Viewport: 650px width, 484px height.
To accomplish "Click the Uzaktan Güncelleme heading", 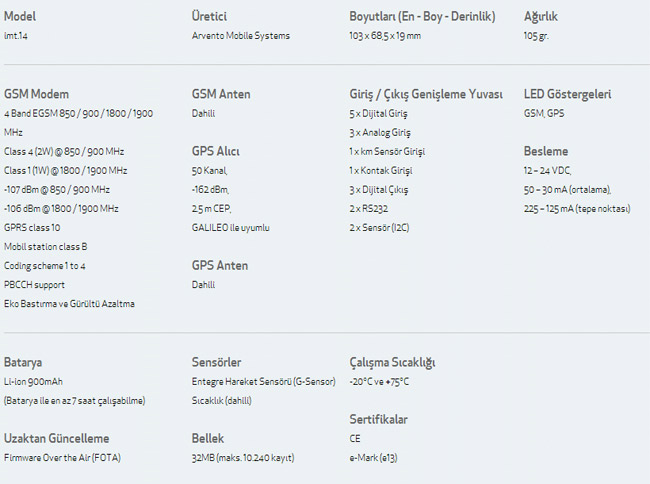I will point(56,439).
